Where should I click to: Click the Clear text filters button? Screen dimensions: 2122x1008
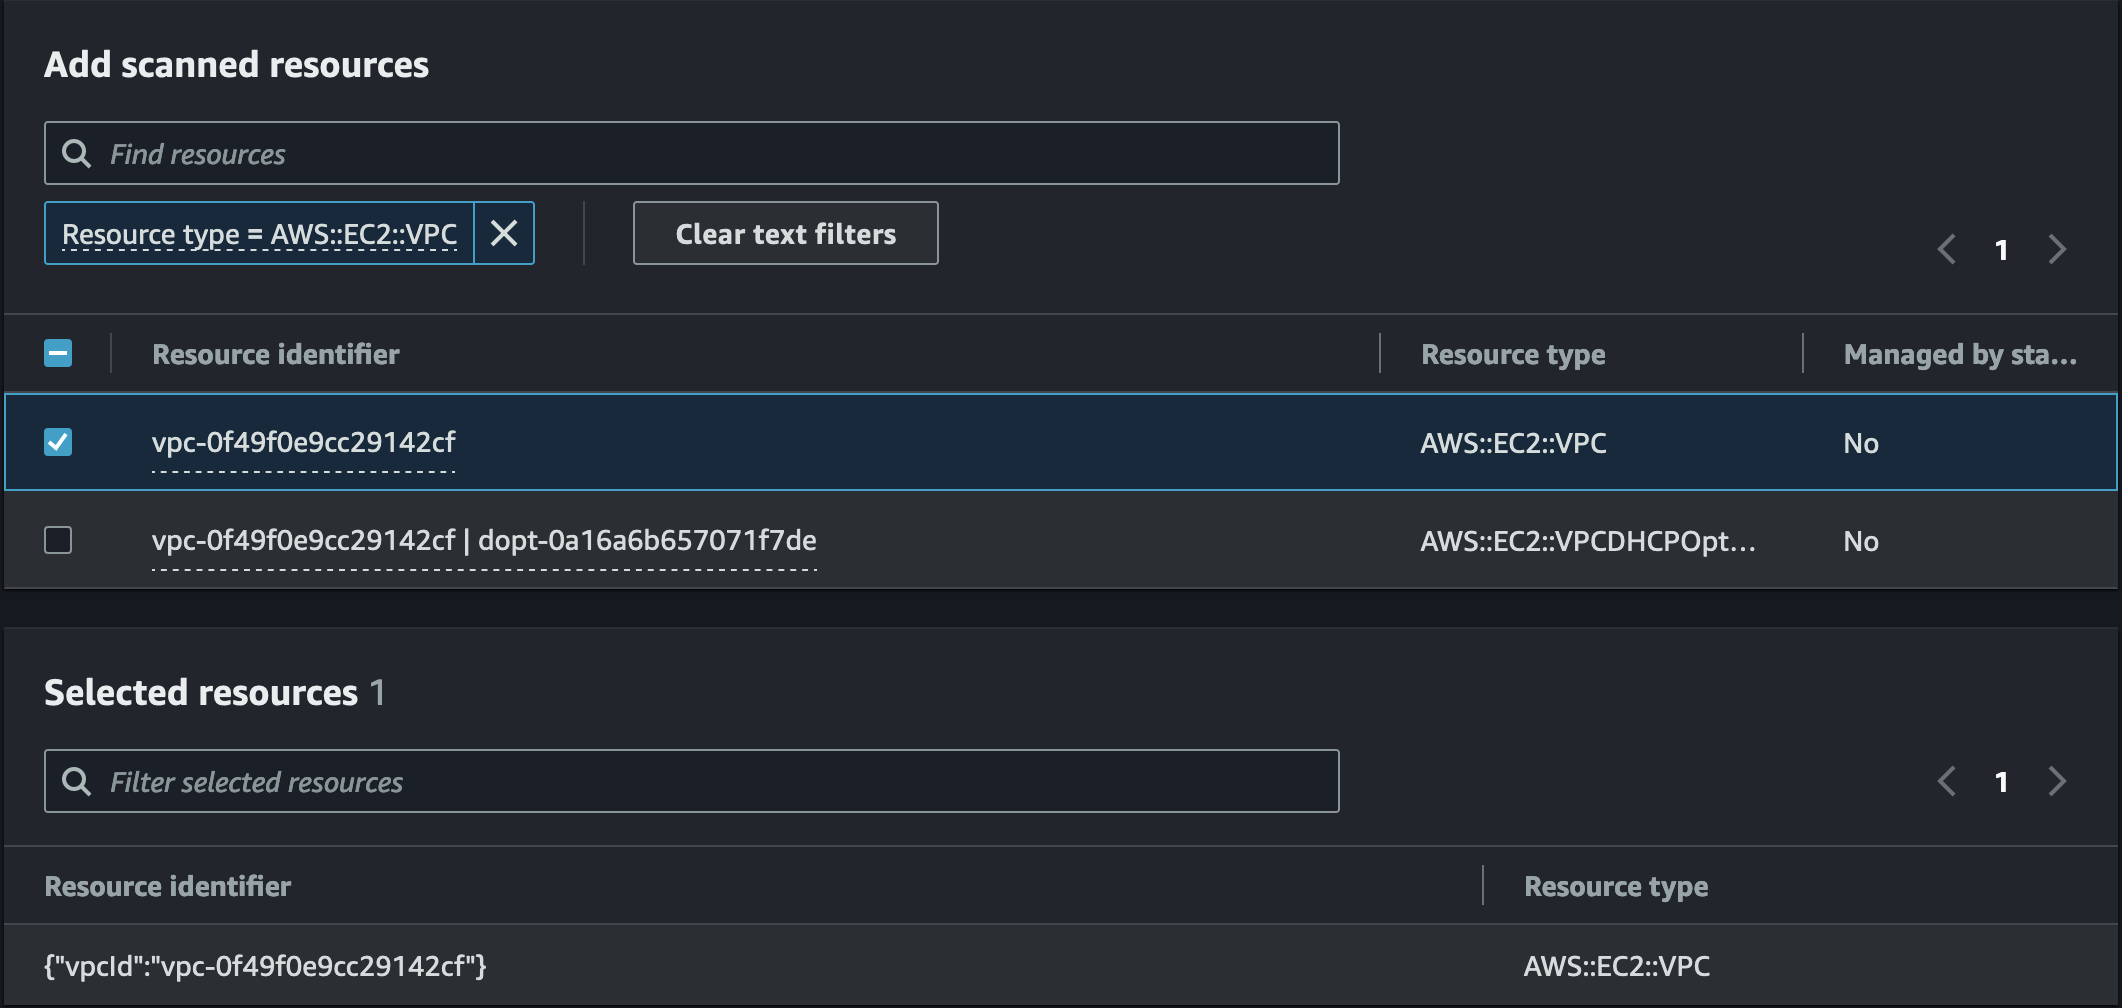(785, 233)
